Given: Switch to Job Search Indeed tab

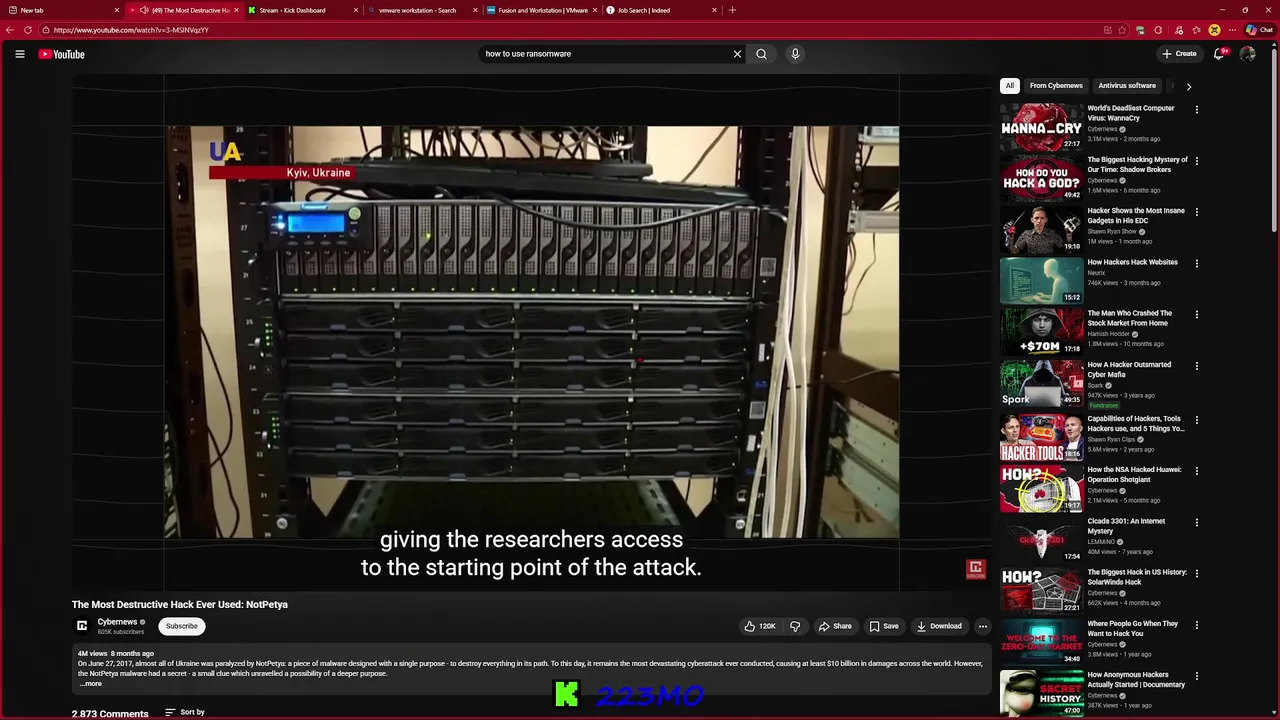Looking at the screenshot, I should pyautogui.click(x=660, y=10).
